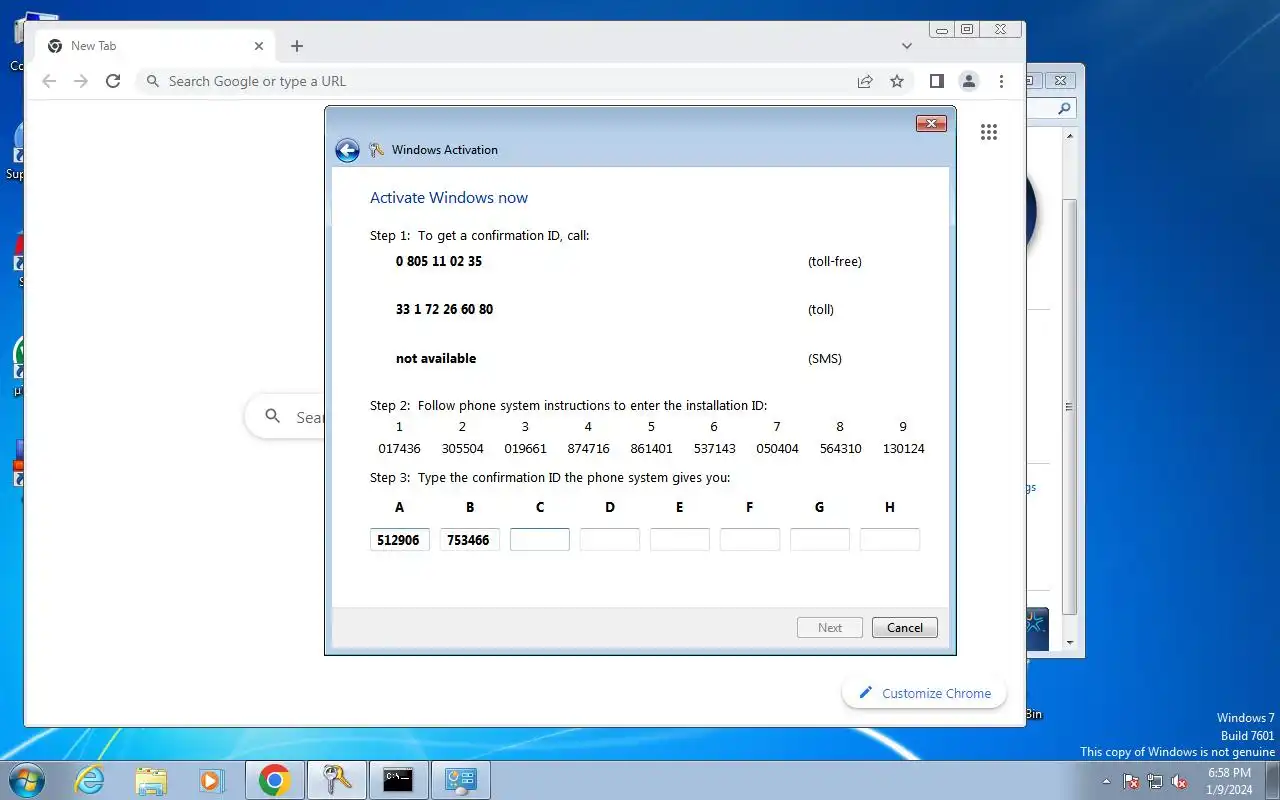Open Windows Explorer folder on taskbar
1280x800 pixels.
tap(151, 780)
